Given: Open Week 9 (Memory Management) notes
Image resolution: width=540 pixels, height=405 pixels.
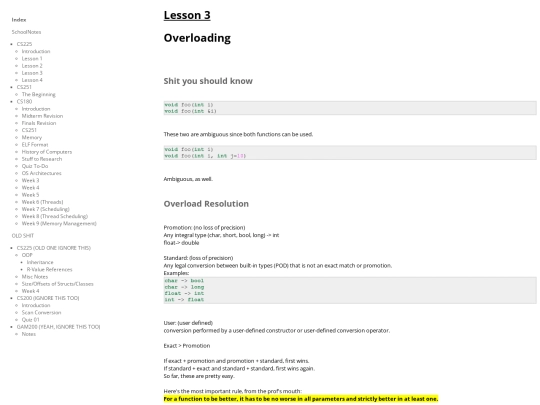Looking at the screenshot, I should coord(59,224).
